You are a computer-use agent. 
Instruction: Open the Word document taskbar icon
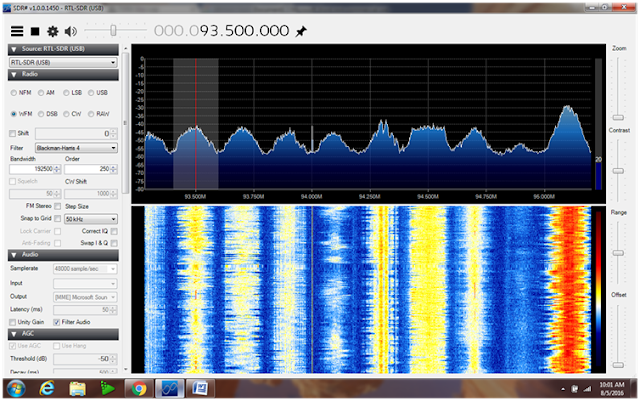(200, 389)
